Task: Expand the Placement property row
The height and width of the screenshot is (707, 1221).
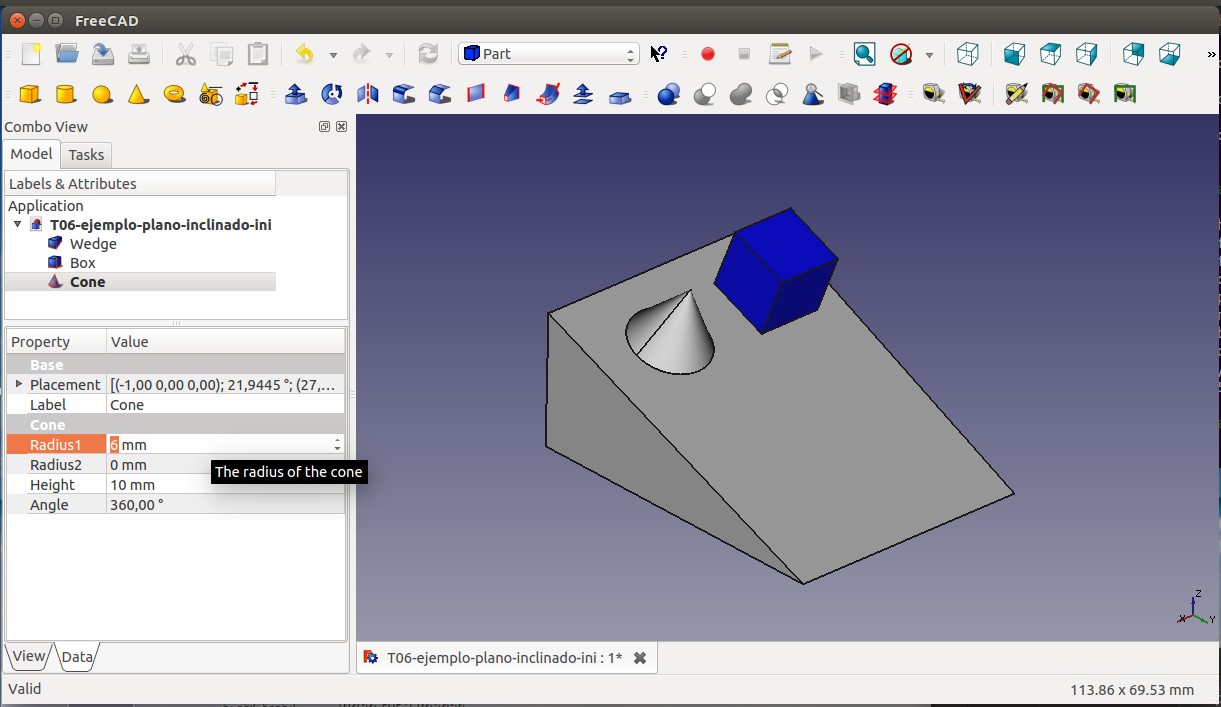Action: coord(18,384)
